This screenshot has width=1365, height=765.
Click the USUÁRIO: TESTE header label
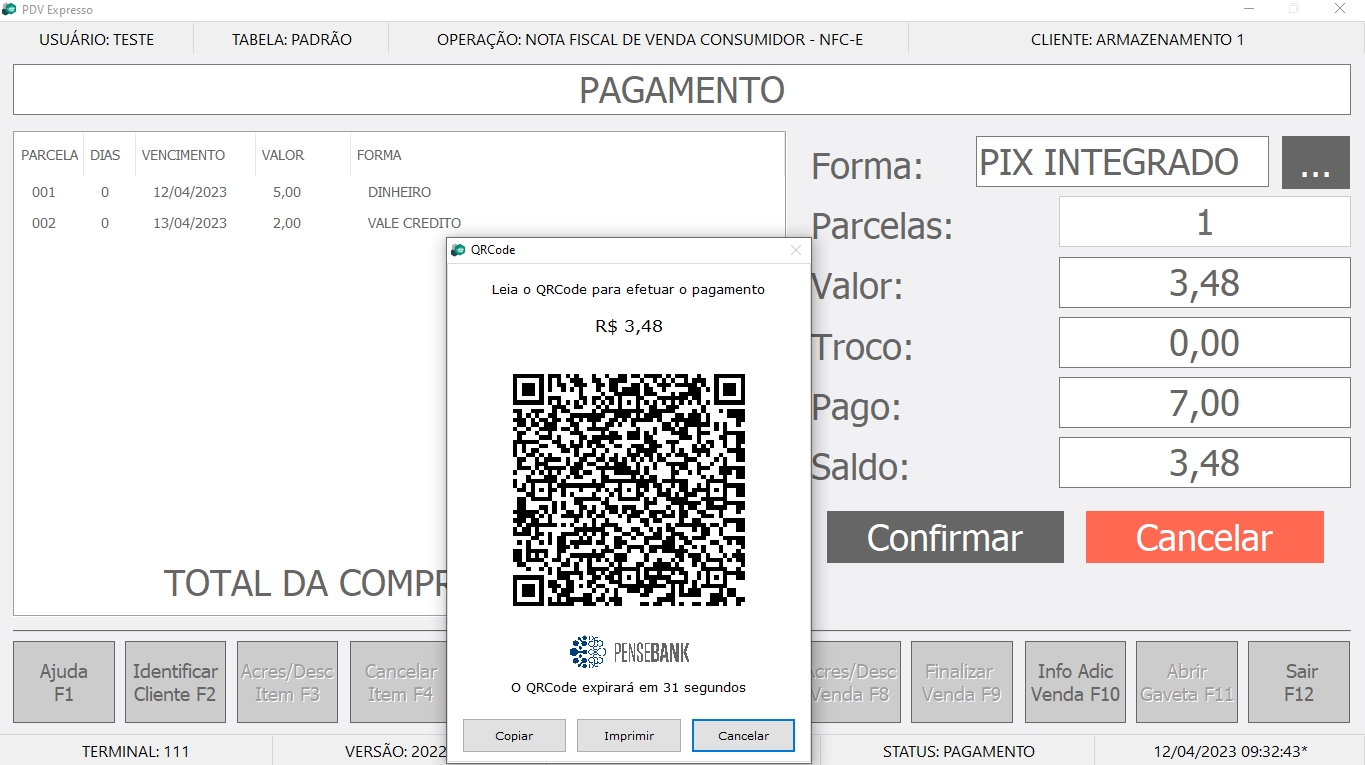click(x=97, y=40)
